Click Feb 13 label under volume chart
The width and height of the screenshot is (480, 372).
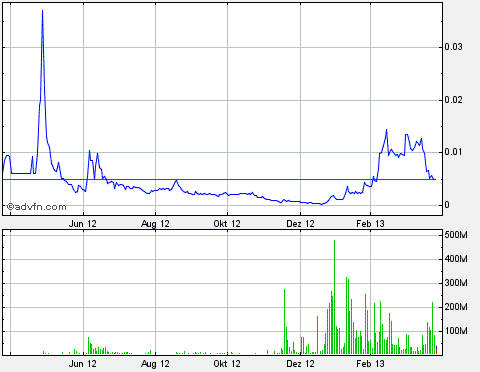(370, 364)
